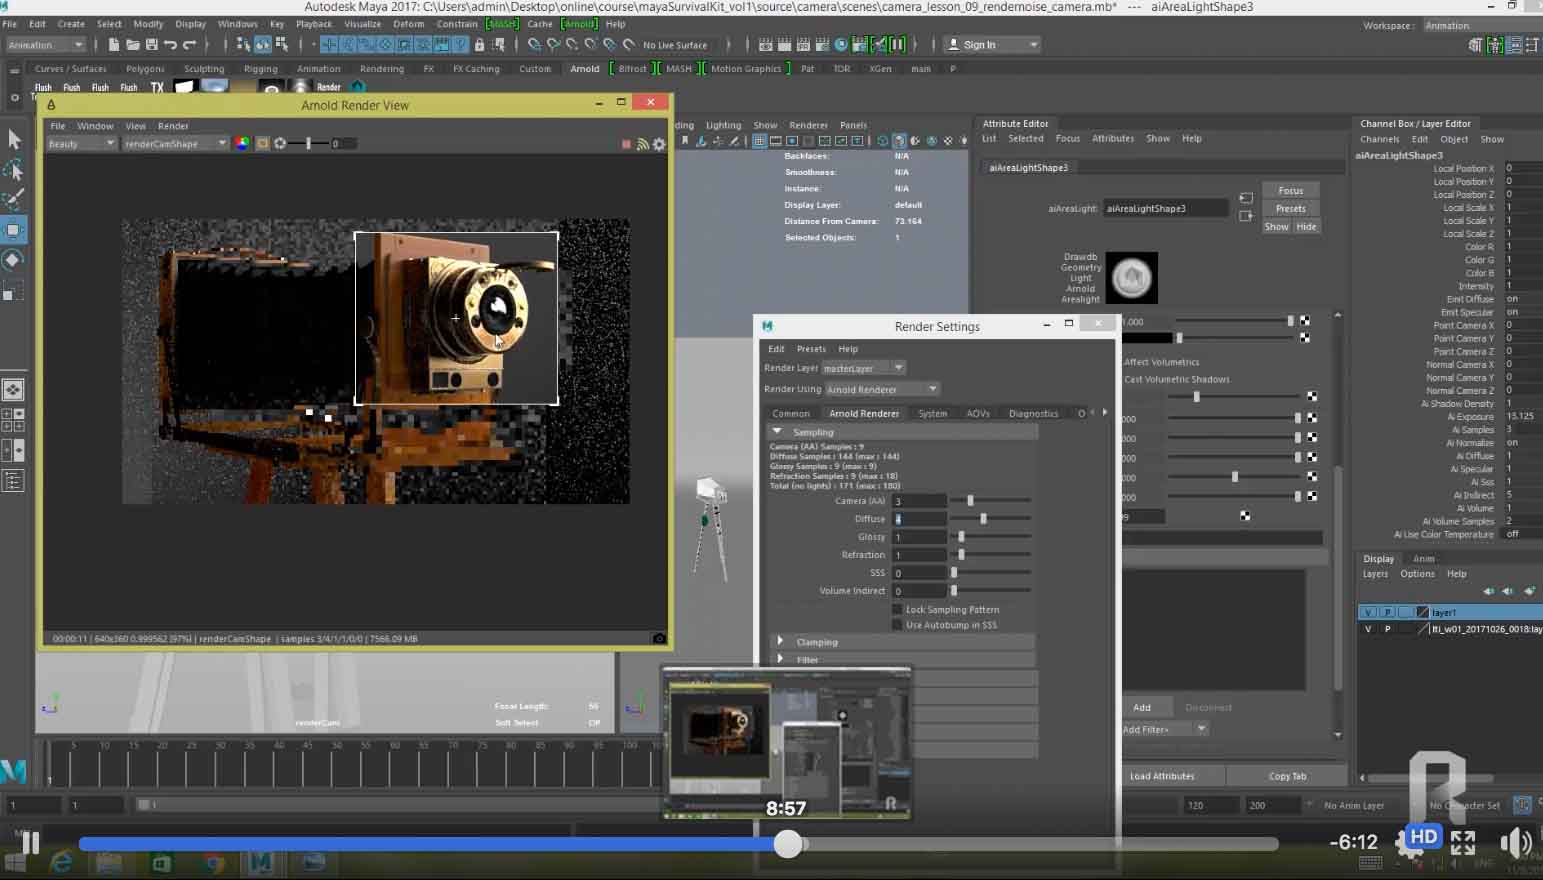Click the Undo arrow icon
The height and width of the screenshot is (880, 1543).
[170, 44]
